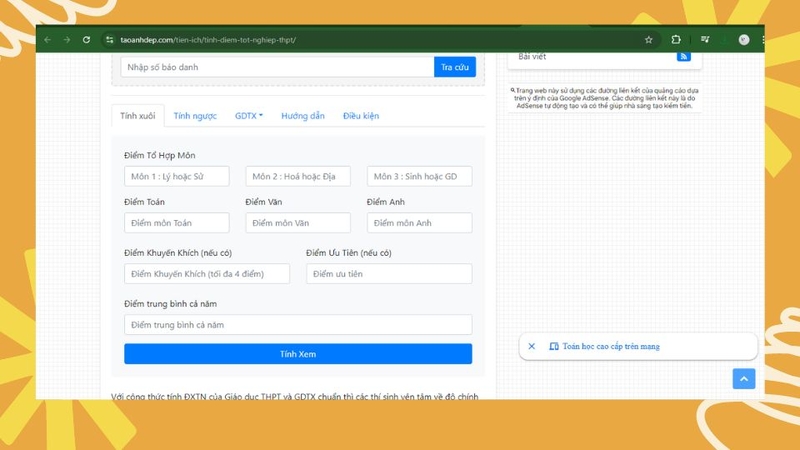Click the Điểm Tổ Hợp Môn label
This screenshot has height=450, width=800.
point(160,155)
